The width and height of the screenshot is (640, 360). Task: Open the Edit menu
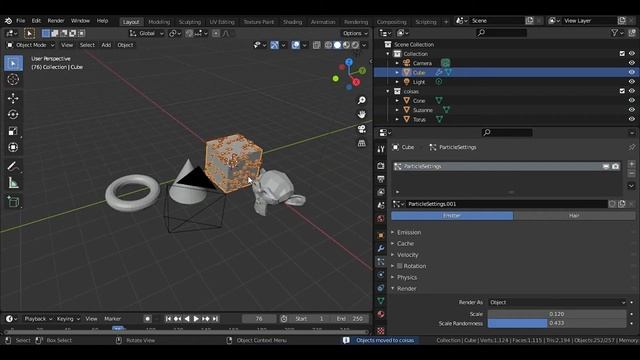click(36, 20)
